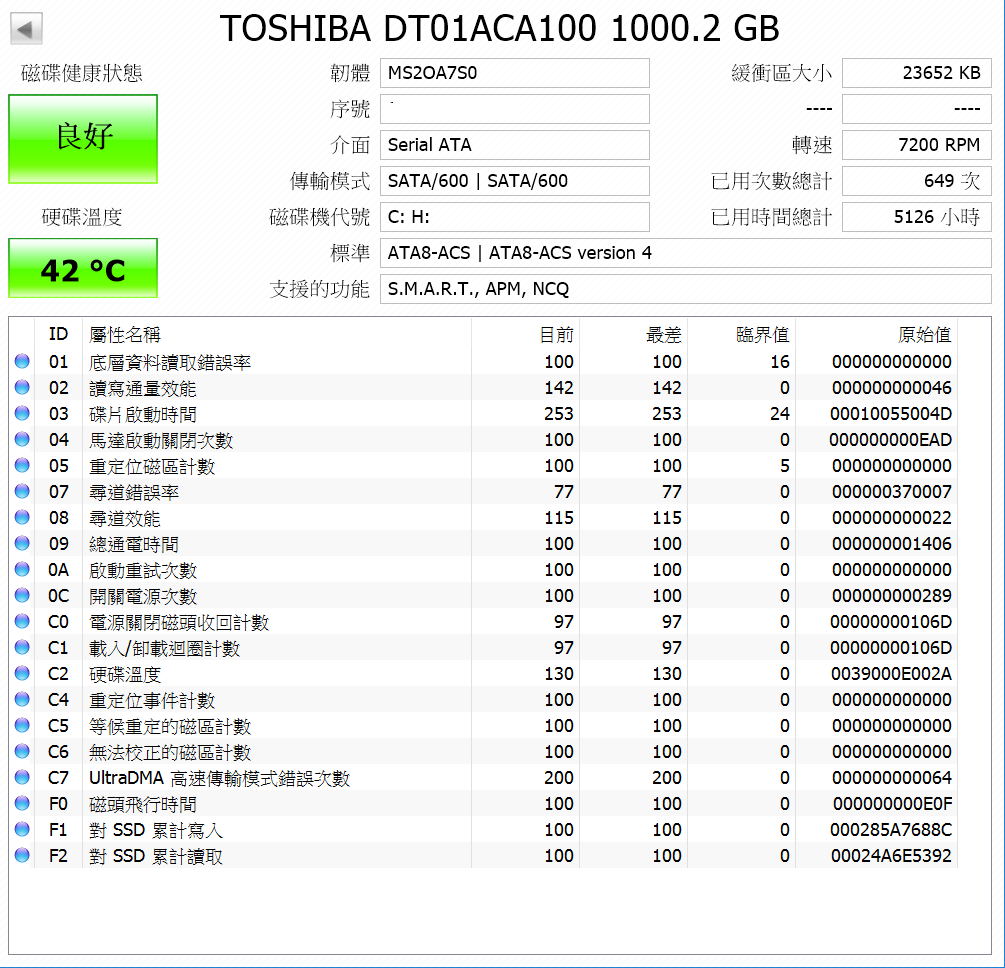Viewport: 1005px width, 968px height.
Task: Click the status orb for ID 0C
Action: pos(22,595)
